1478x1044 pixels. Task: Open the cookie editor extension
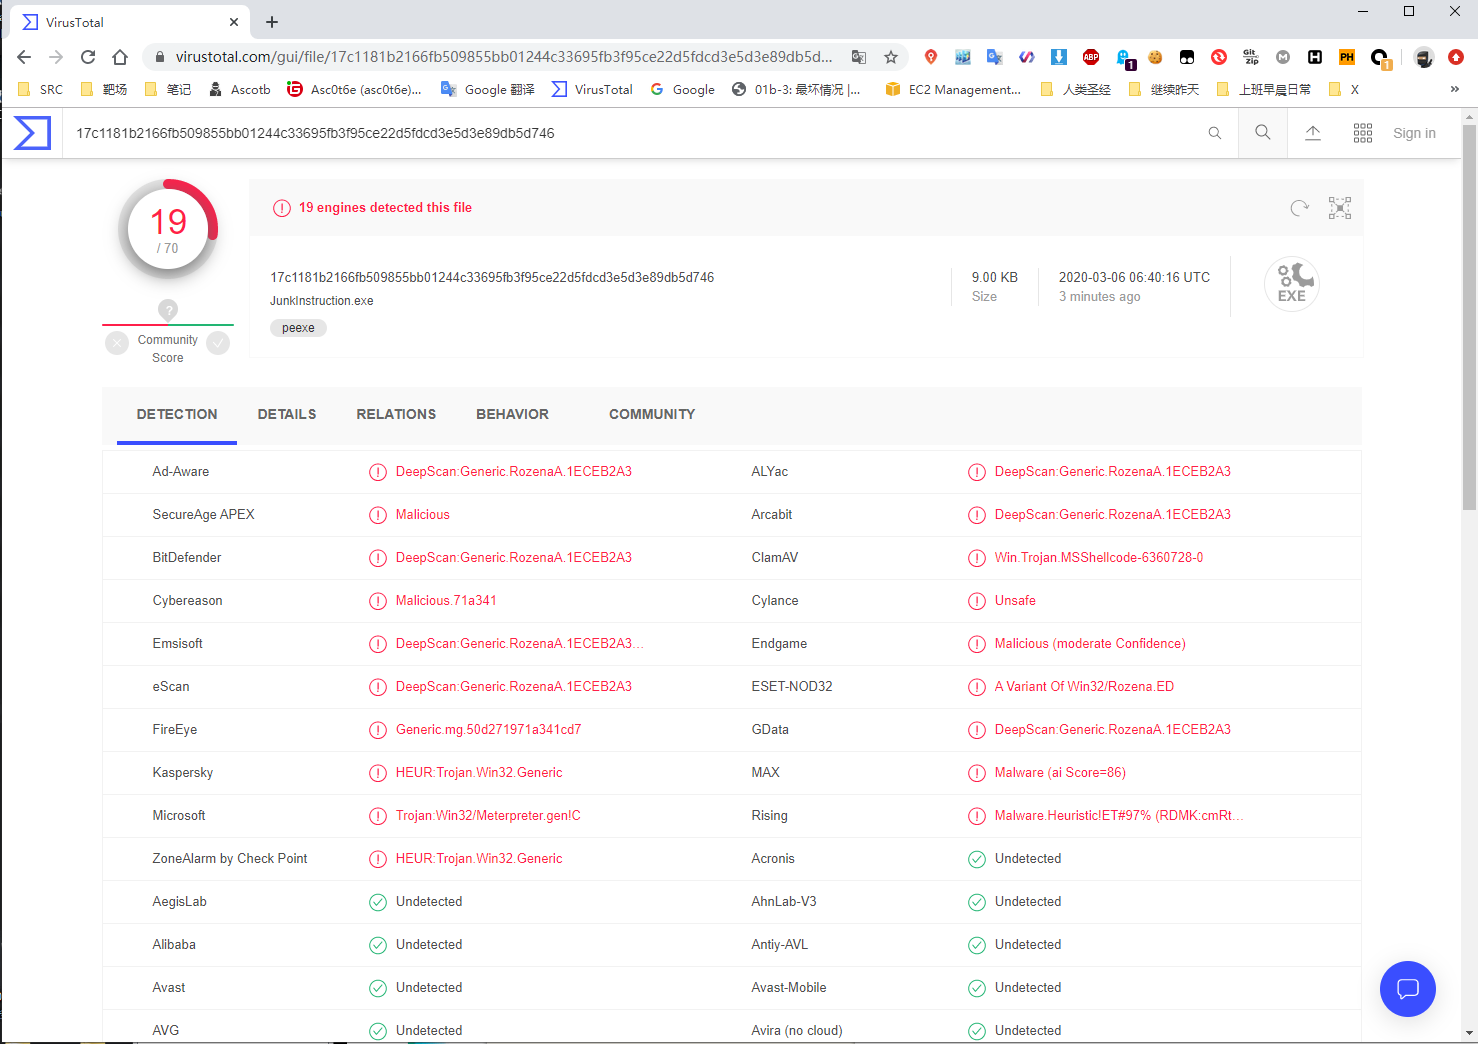click(1155, 57)
